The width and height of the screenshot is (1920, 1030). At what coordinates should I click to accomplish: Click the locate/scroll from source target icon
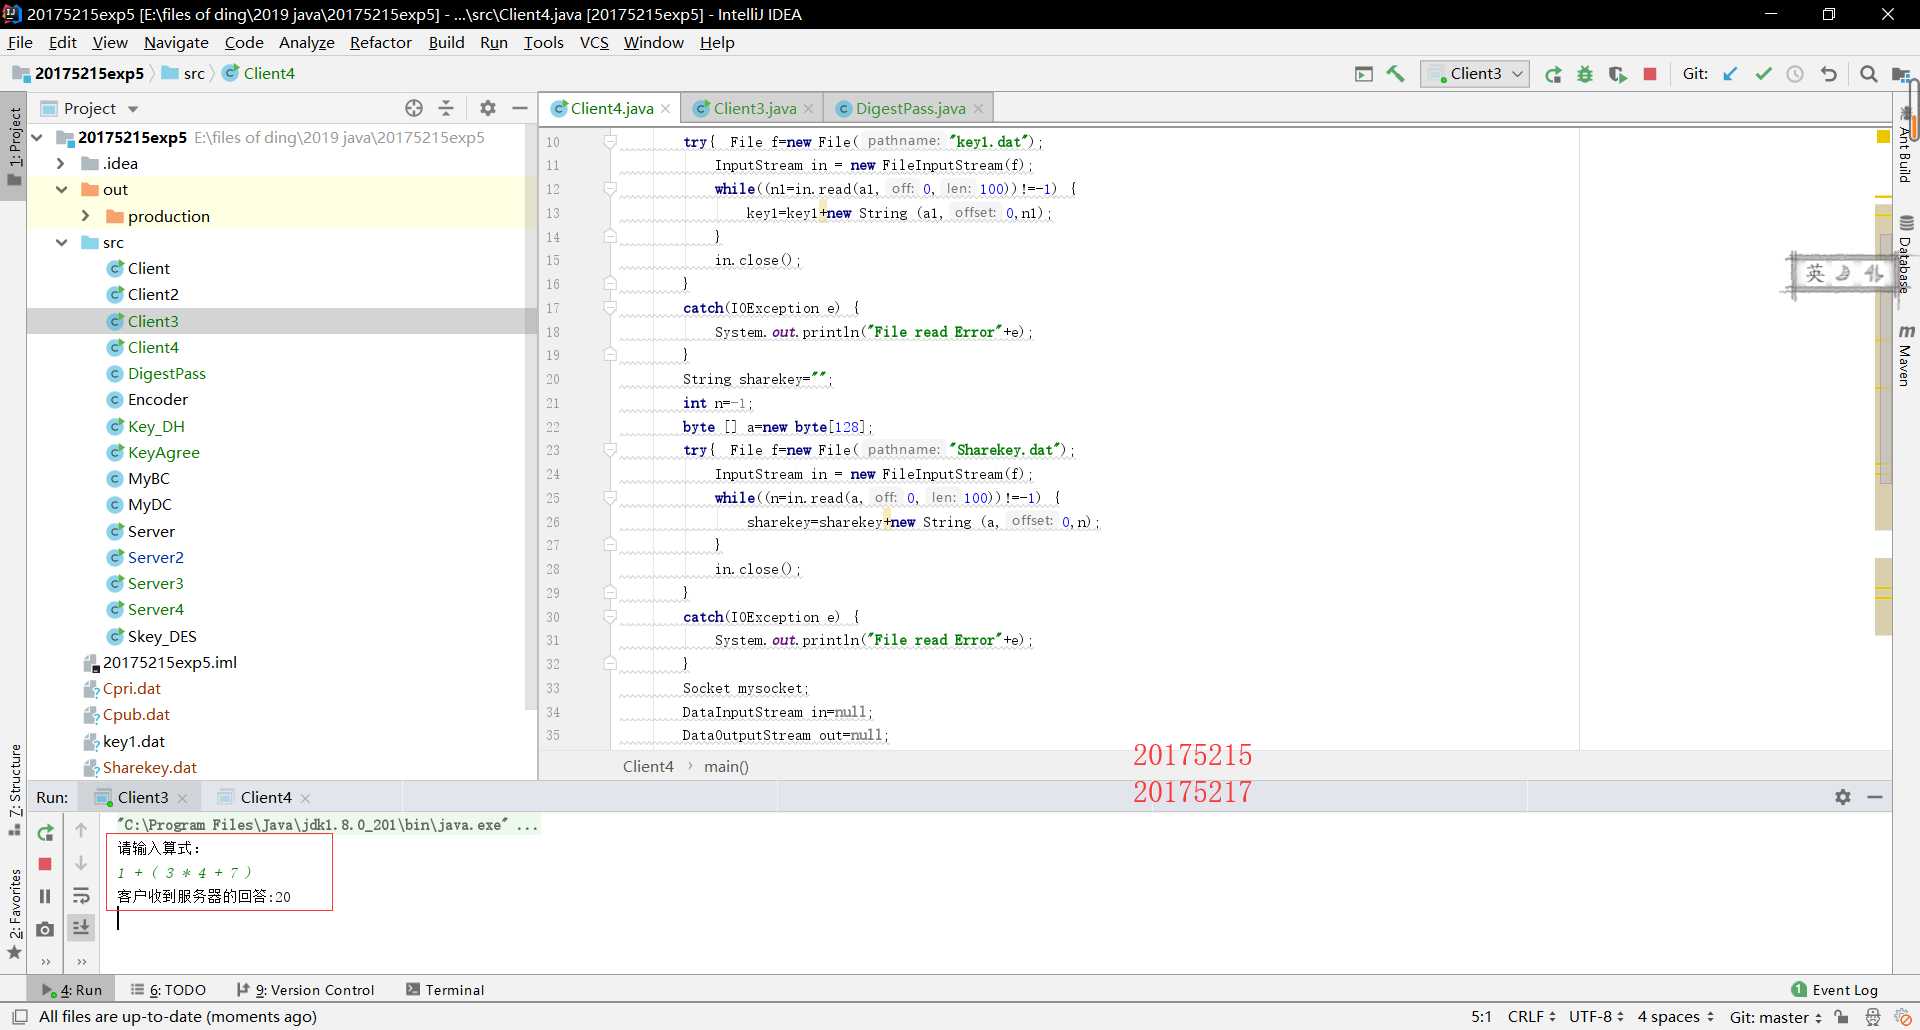(414, 108)
